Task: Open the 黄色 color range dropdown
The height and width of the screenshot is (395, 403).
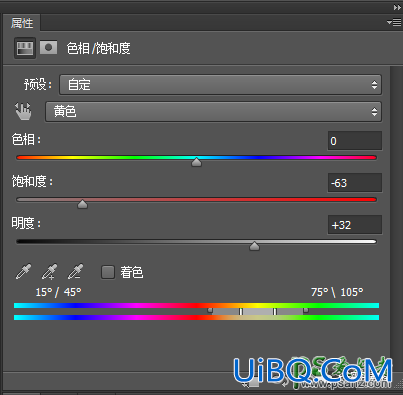Action: point(213,112)
